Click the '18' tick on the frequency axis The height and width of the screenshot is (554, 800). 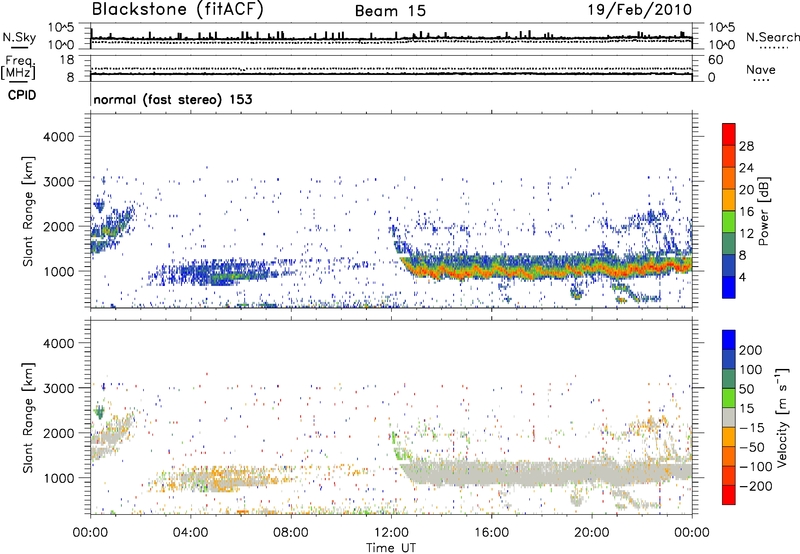[67, 60]
